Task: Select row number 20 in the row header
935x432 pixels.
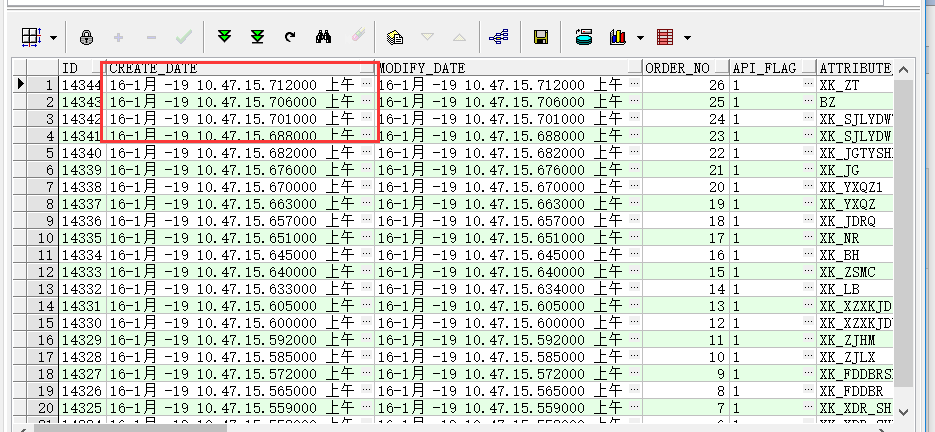Action: point(42,409)
